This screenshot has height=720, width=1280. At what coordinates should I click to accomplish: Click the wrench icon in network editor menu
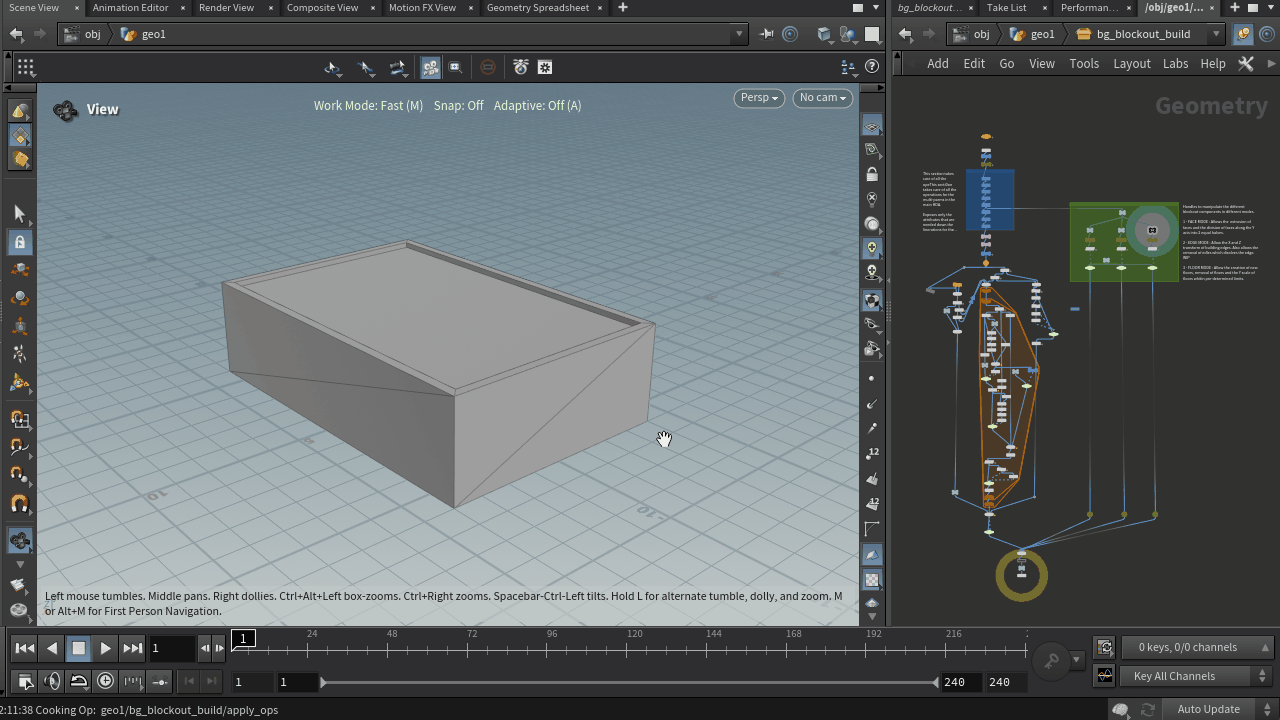[x=1246, y=63]
